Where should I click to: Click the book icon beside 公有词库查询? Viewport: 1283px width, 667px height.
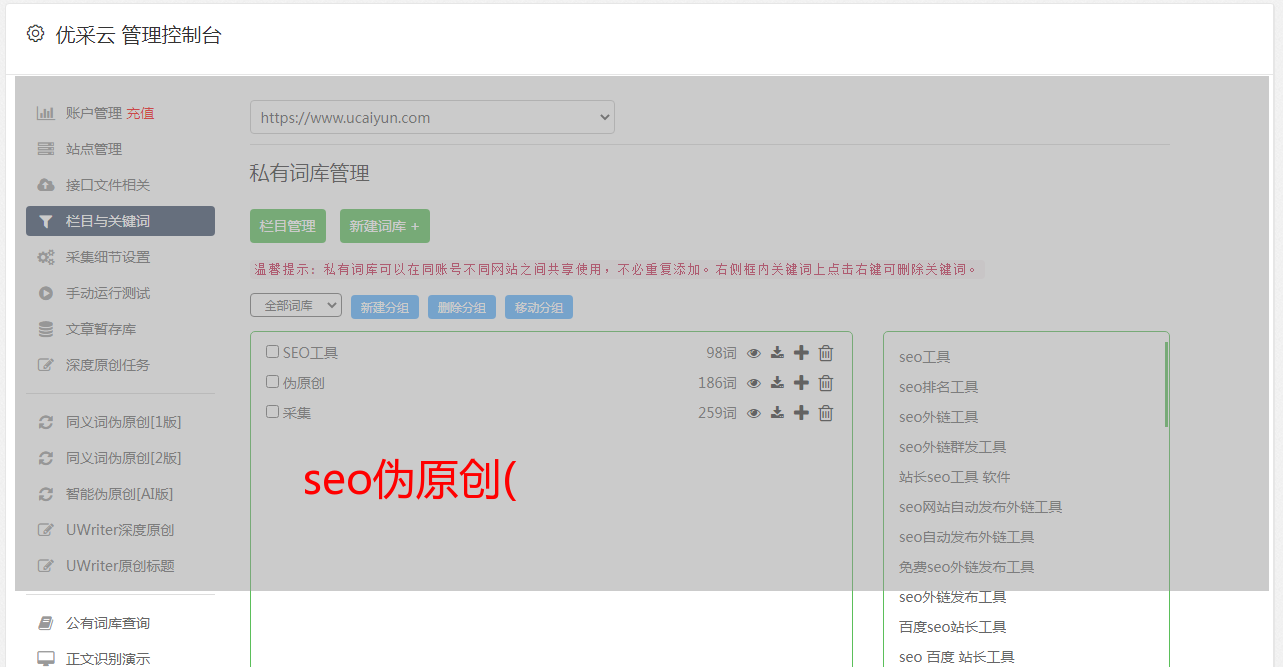point(46,623)
